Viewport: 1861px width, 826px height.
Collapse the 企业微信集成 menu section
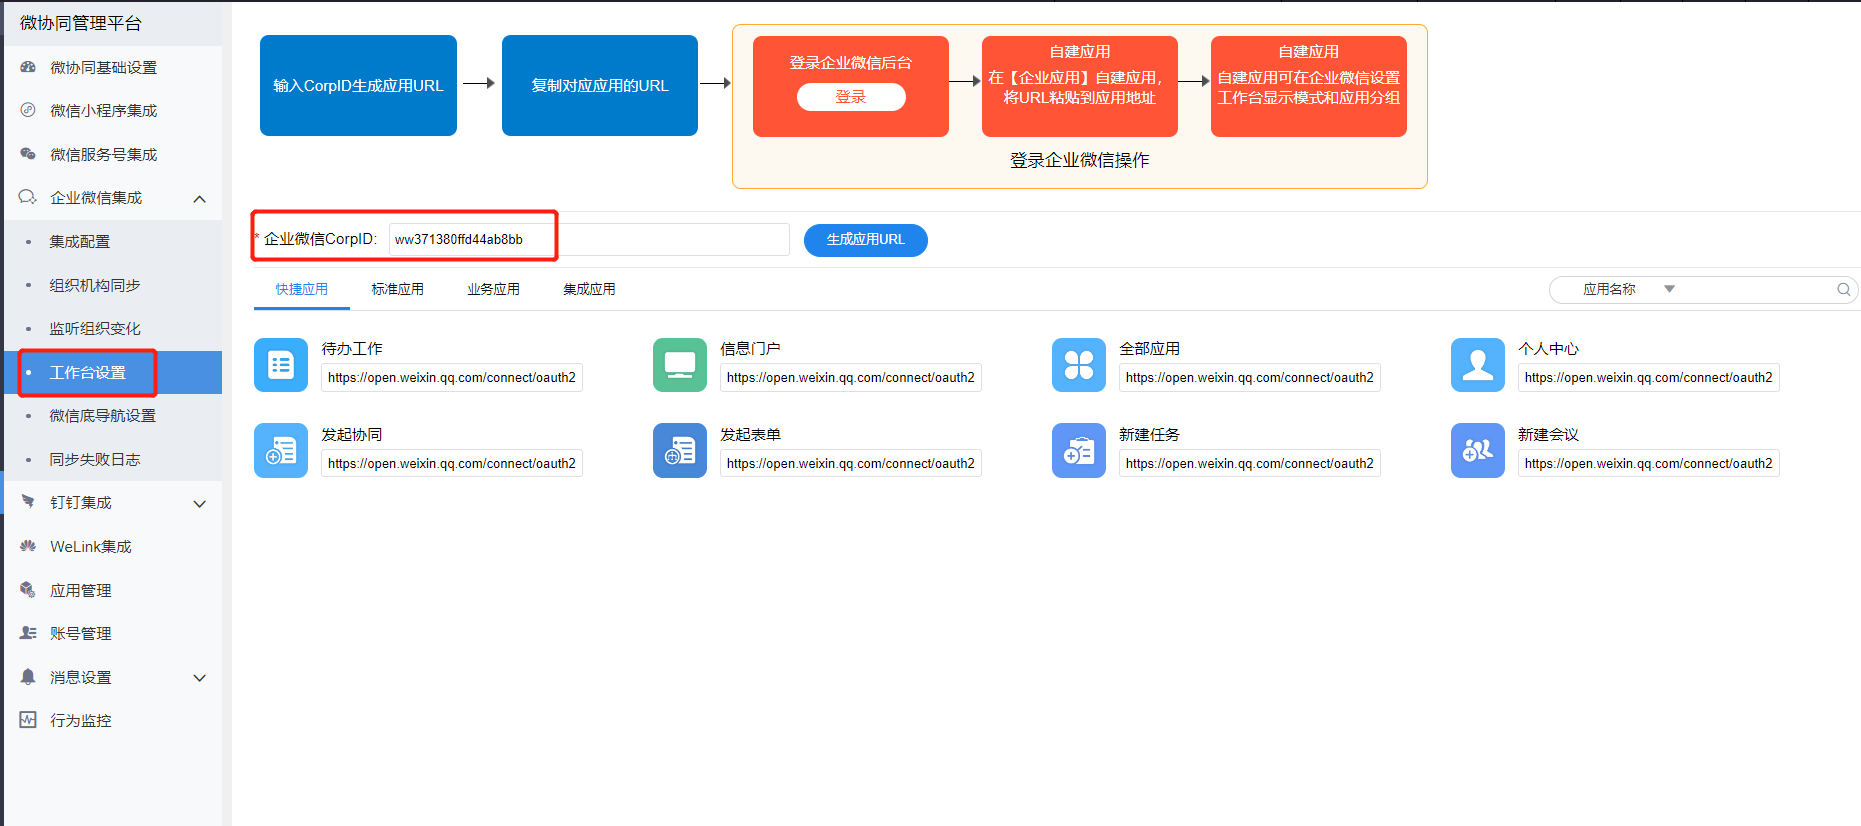200,199
